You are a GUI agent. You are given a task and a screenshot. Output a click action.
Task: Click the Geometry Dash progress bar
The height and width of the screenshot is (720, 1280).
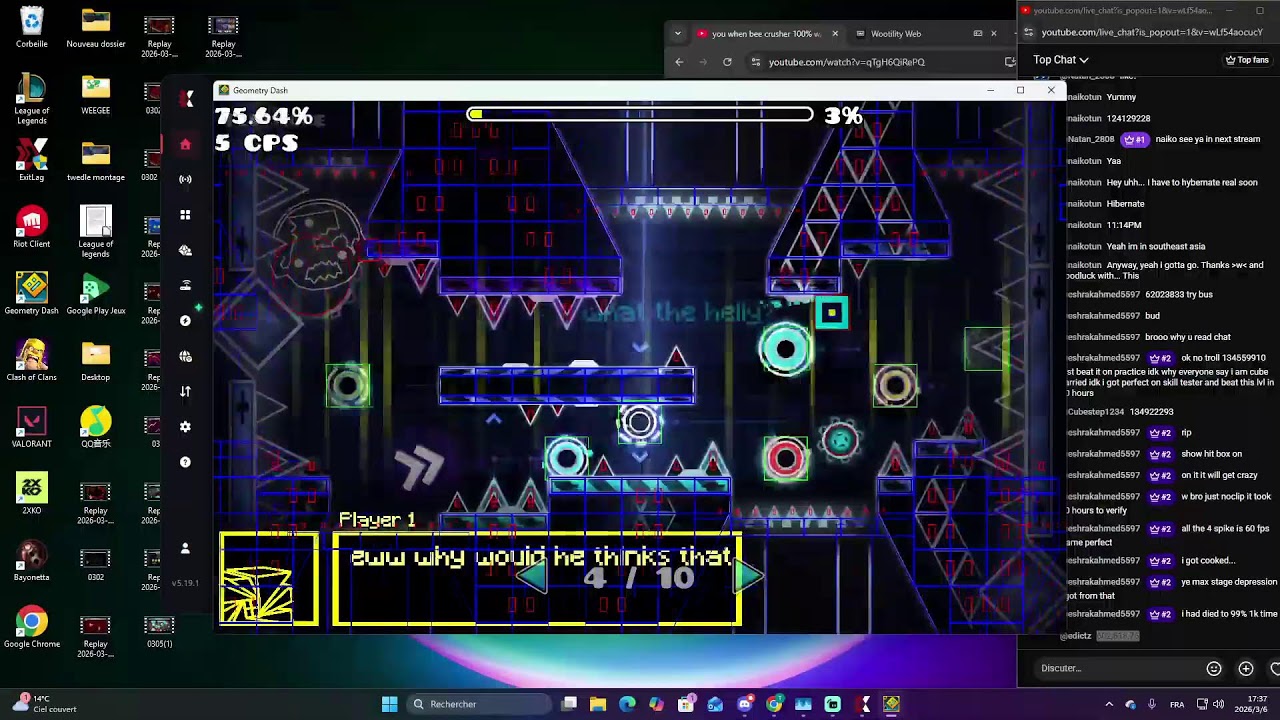click(x=640, y=115)
